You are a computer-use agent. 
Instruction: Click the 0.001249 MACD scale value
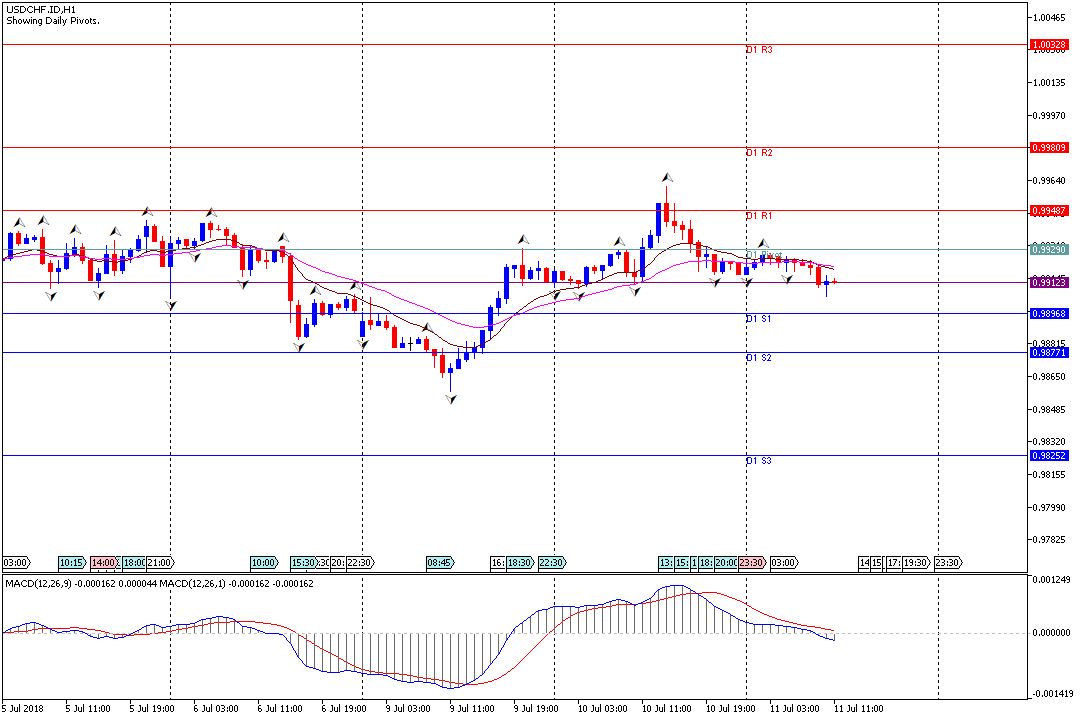[1051, 580]
